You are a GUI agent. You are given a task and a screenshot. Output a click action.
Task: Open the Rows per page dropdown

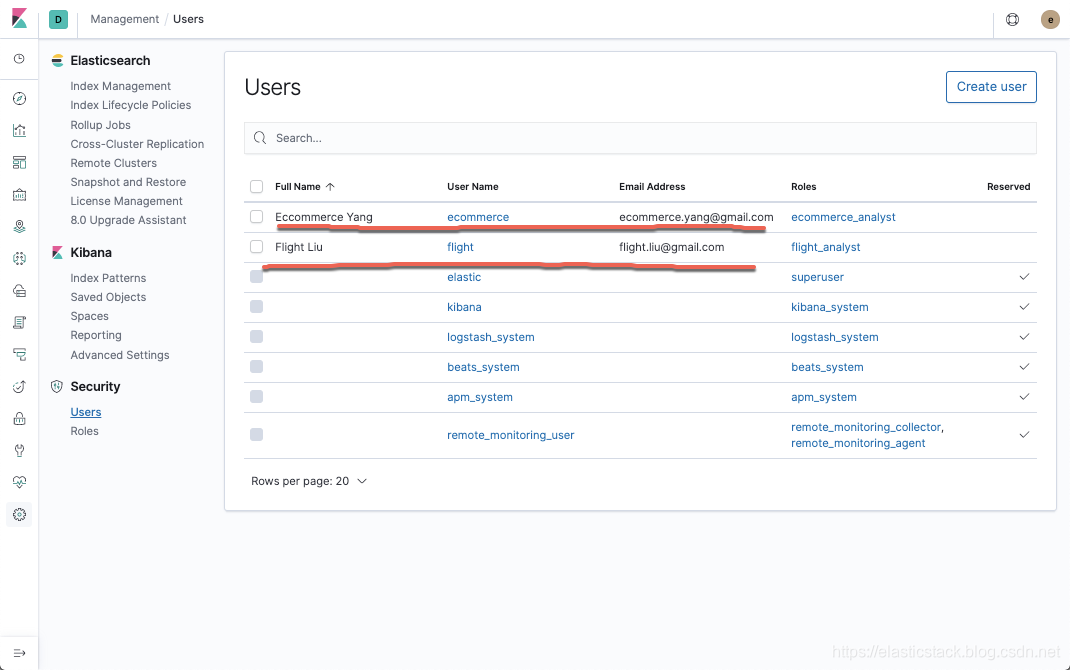[309, 481]
